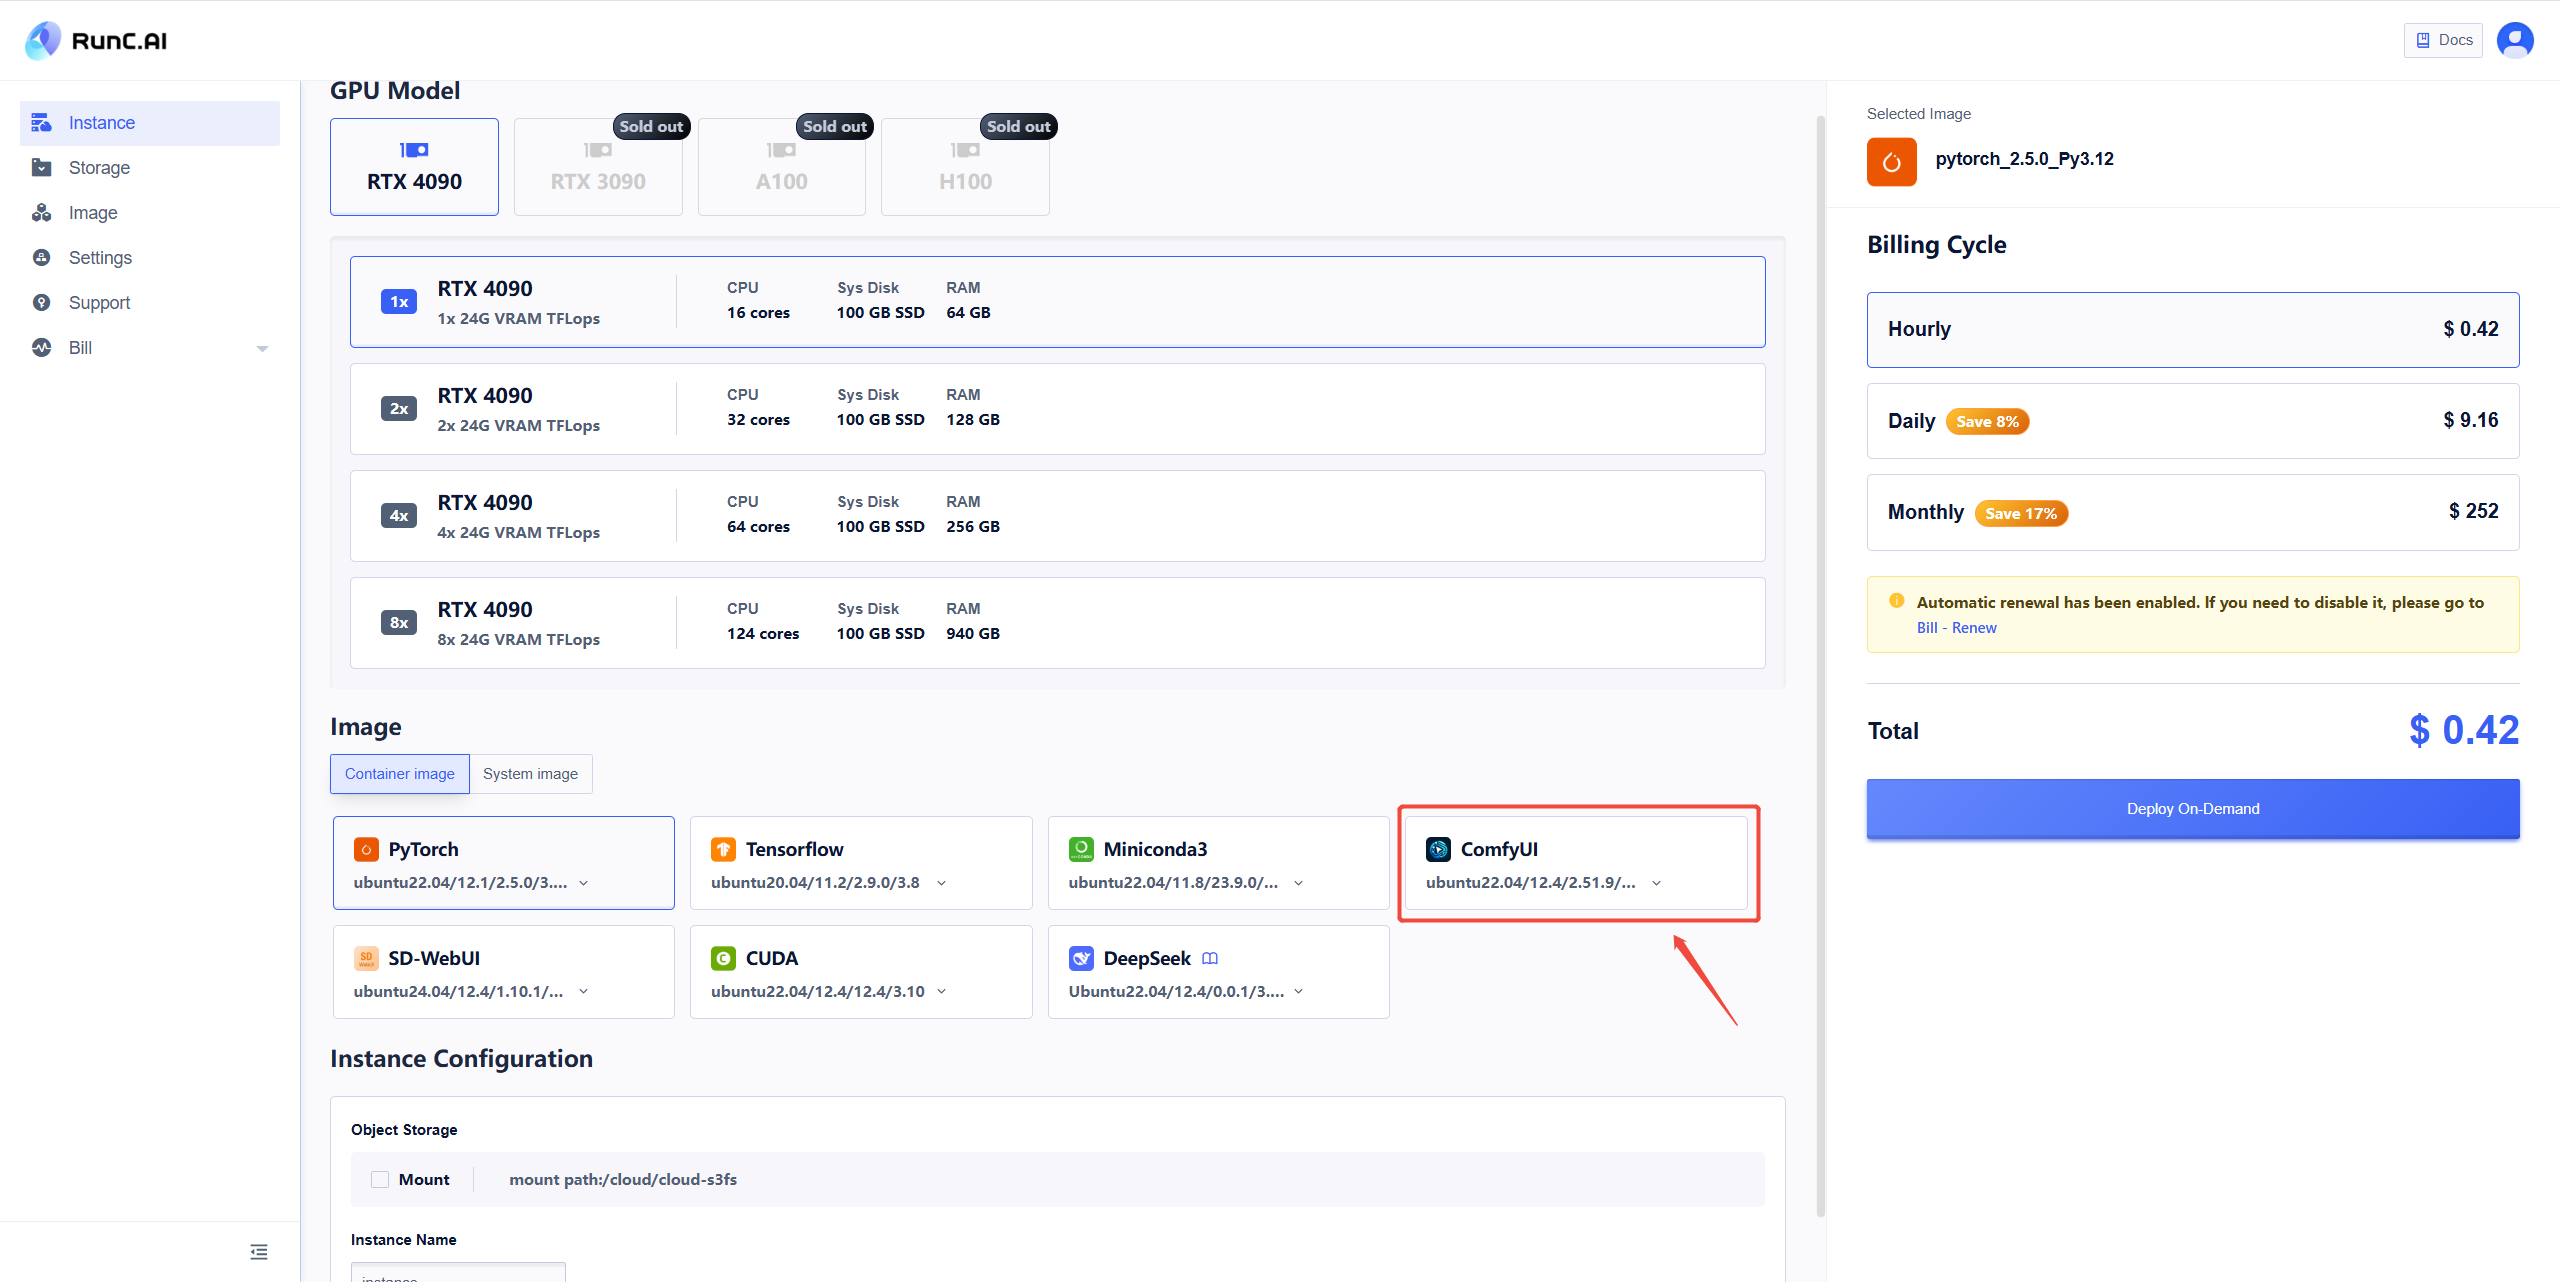Screen dimensions: 2560x1282
Task: Select the sold-out A100 card
Action: coord(782,167)
